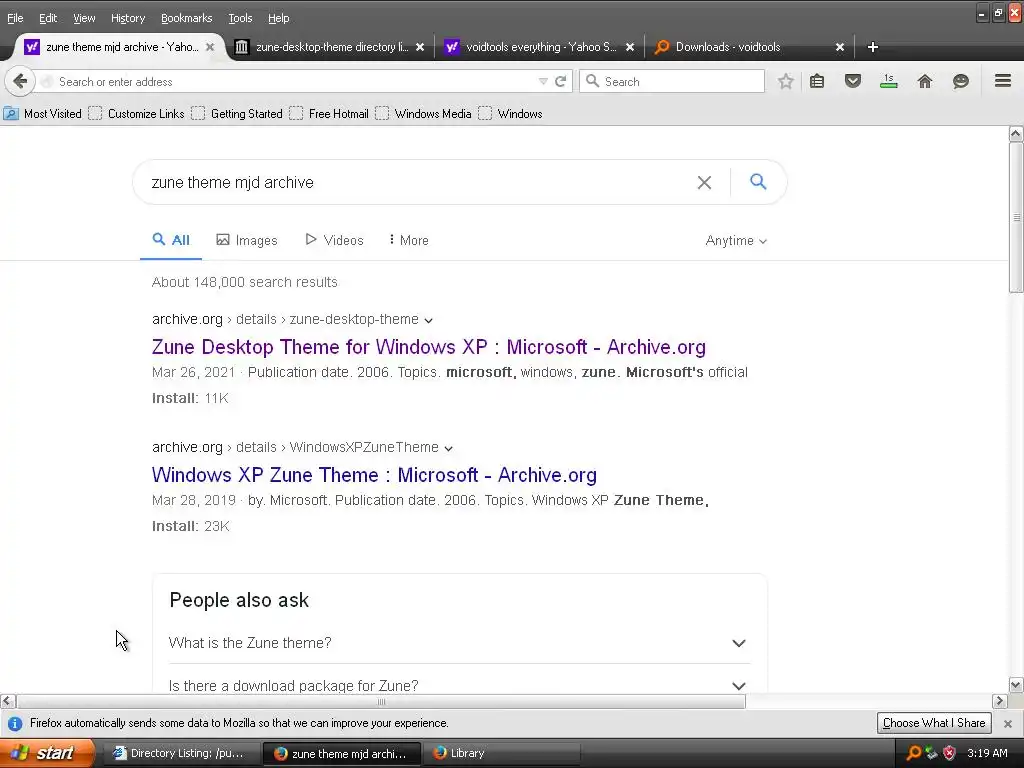Click horizontal scrollbar left arrow
The width and height of the screenshot is (1024, 768).
click(7, 701)
